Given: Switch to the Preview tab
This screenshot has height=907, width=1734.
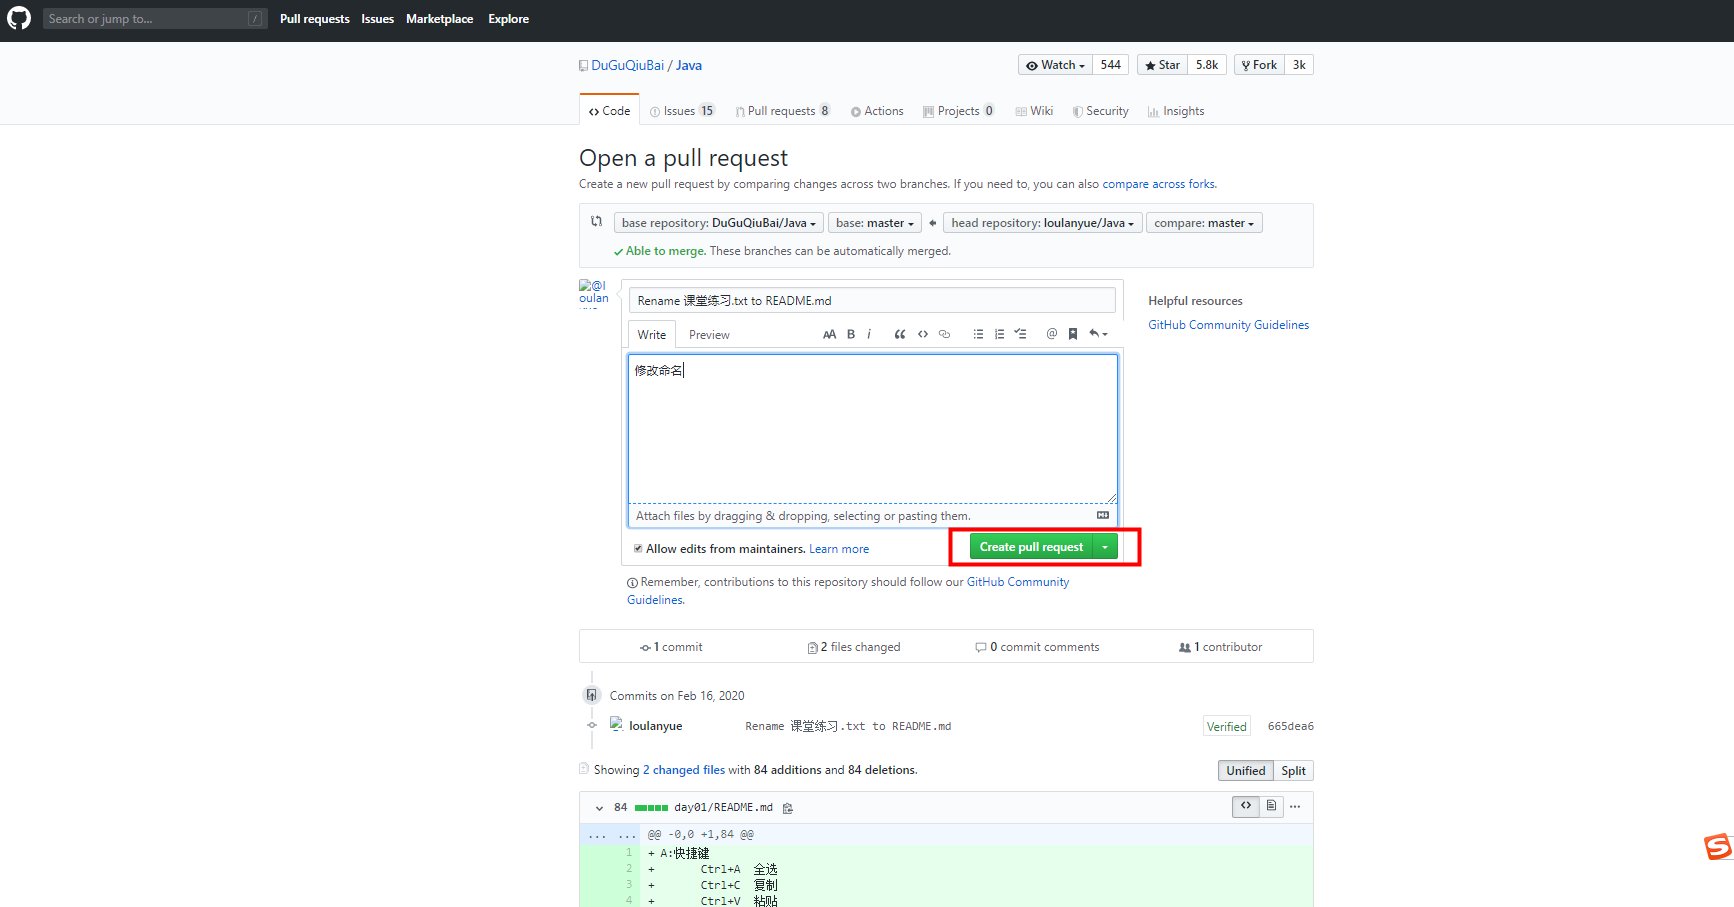Looking at the screenshot, I should (709, 335).
